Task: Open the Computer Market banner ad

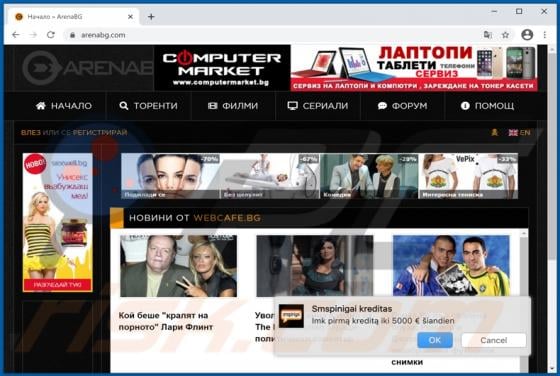Action: pos(222,68)
